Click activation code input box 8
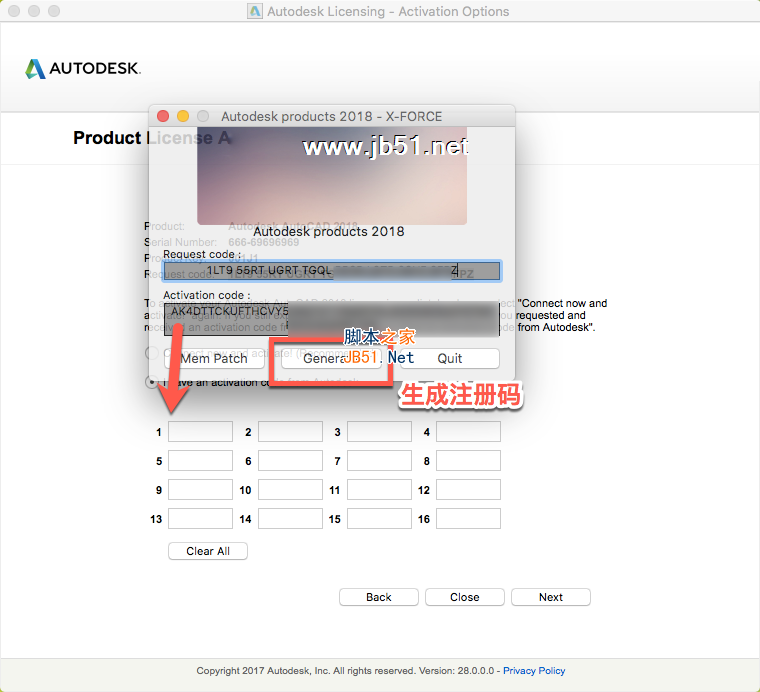Image resolution: width=760 pixels, height=692 pixels. [468, 460]
